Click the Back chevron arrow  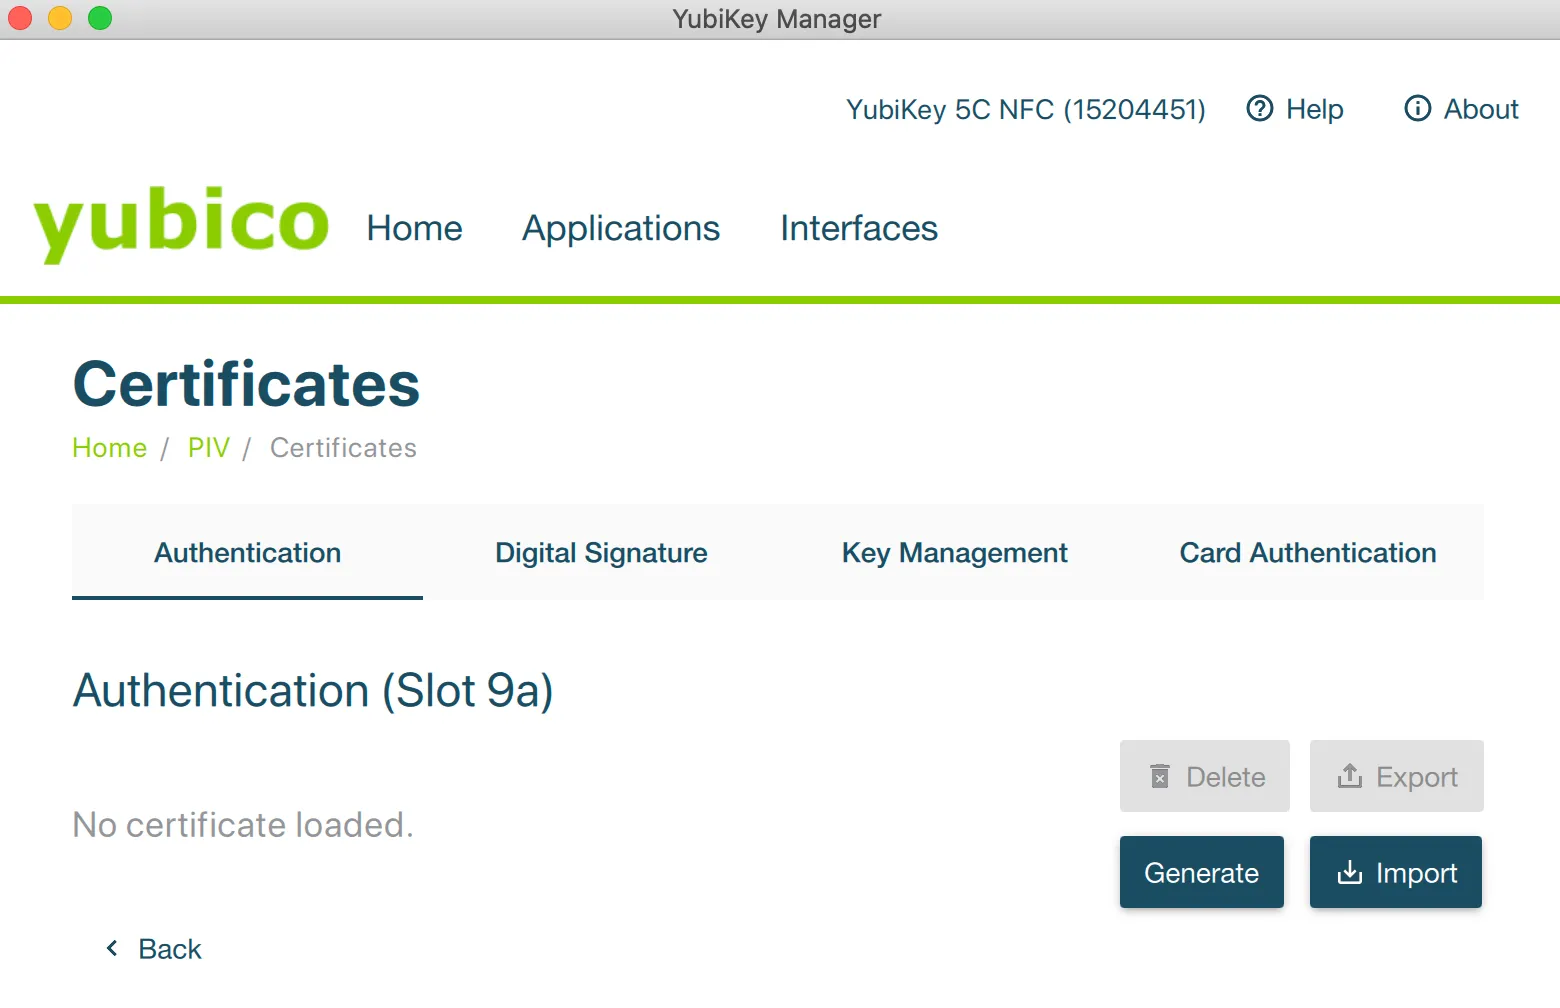tap(112, 948)
